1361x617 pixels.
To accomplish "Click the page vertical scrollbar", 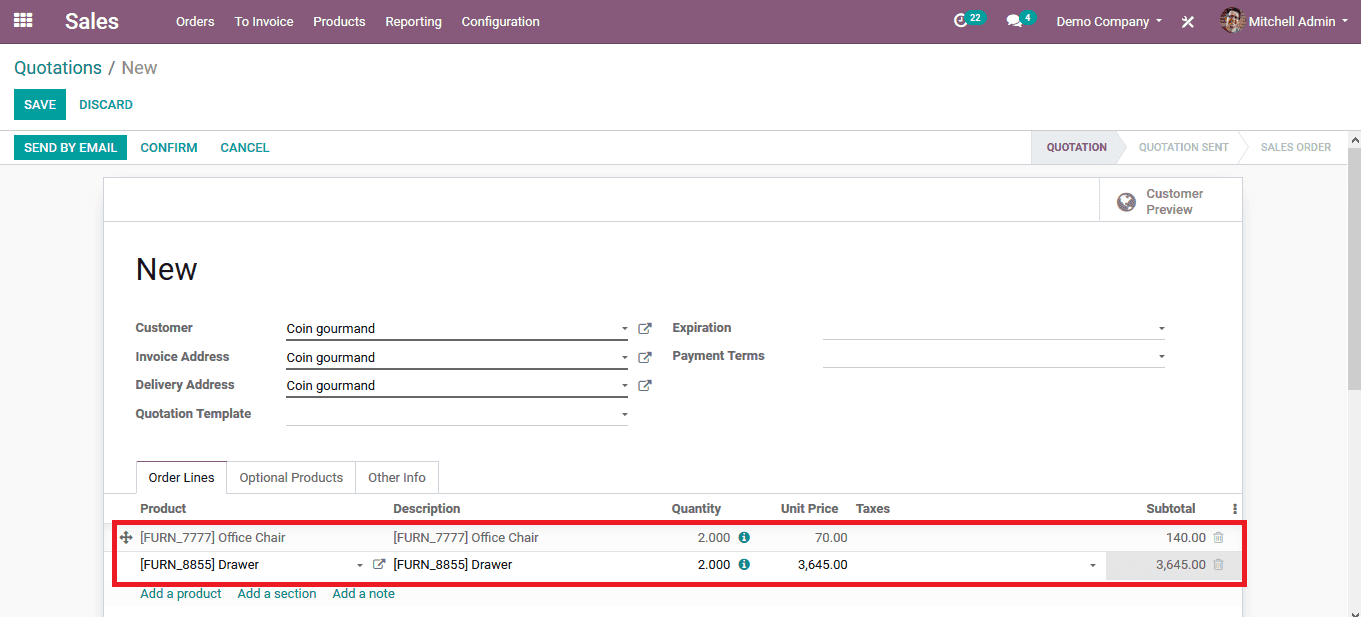I will pyautogui.click(x=1354, y=268).
